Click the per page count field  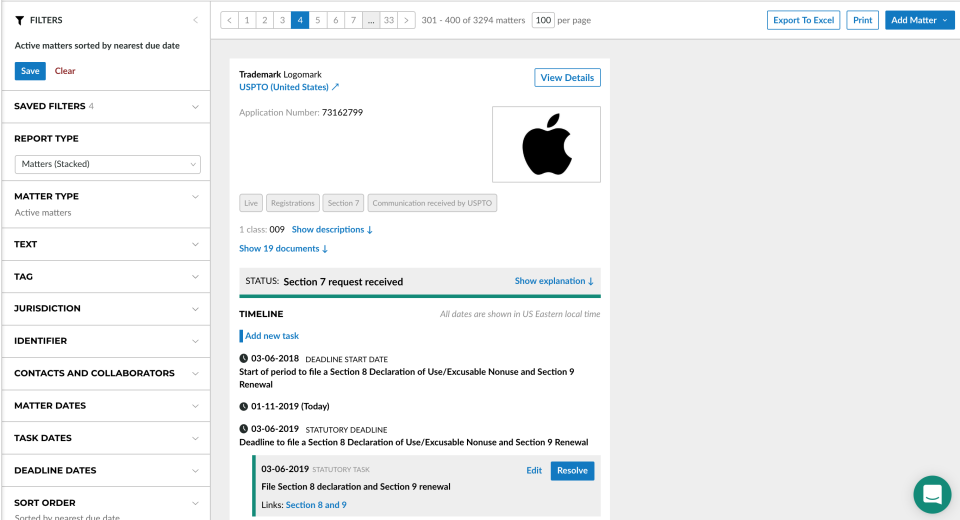tap(543, 20)
